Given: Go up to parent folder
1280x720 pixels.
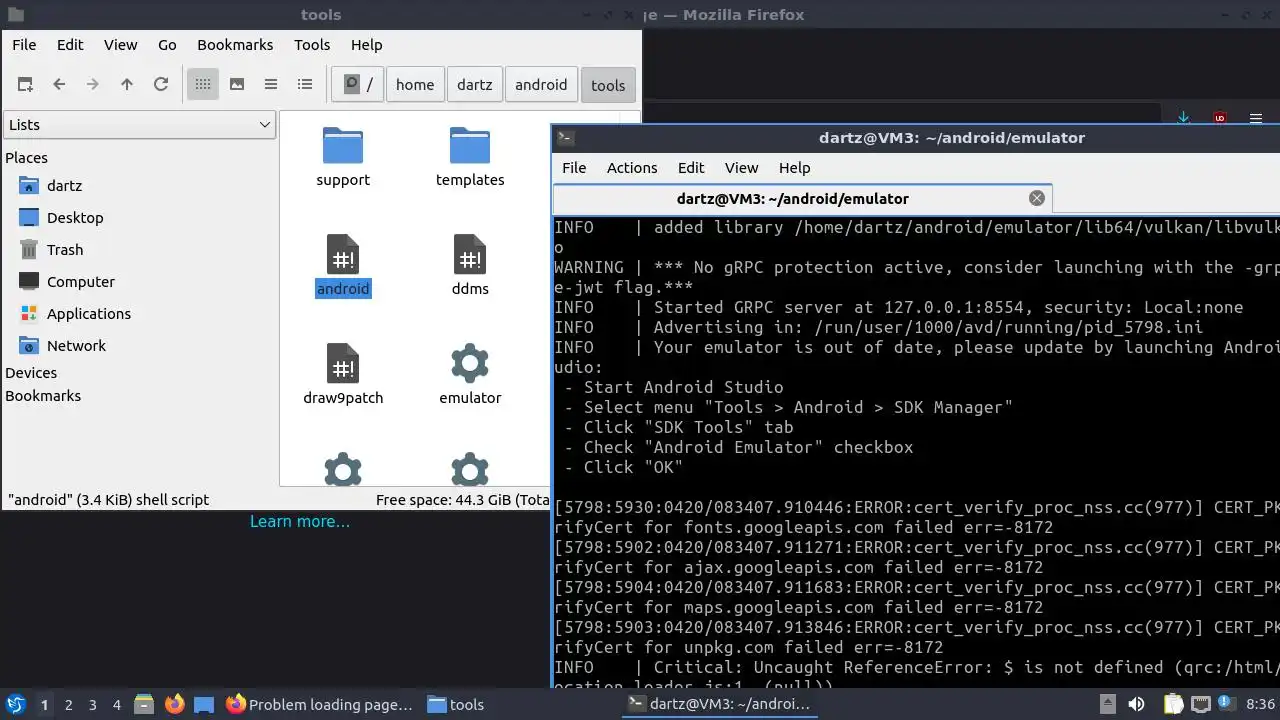Looking at the screenshot, I should (x=127, y=85).
